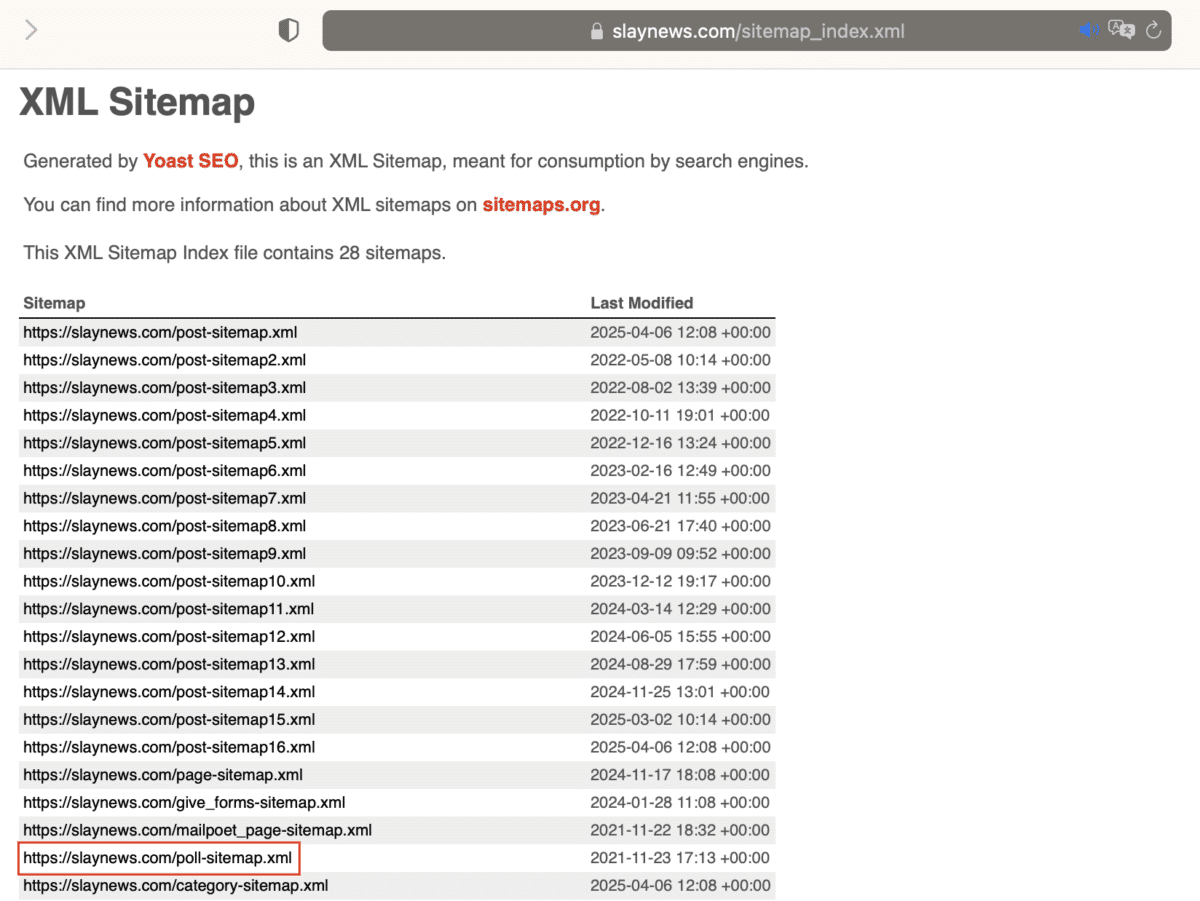Select date 2022-10-11 19:01 +00:00
1200x901 pixels.
[x=681, y=415]
